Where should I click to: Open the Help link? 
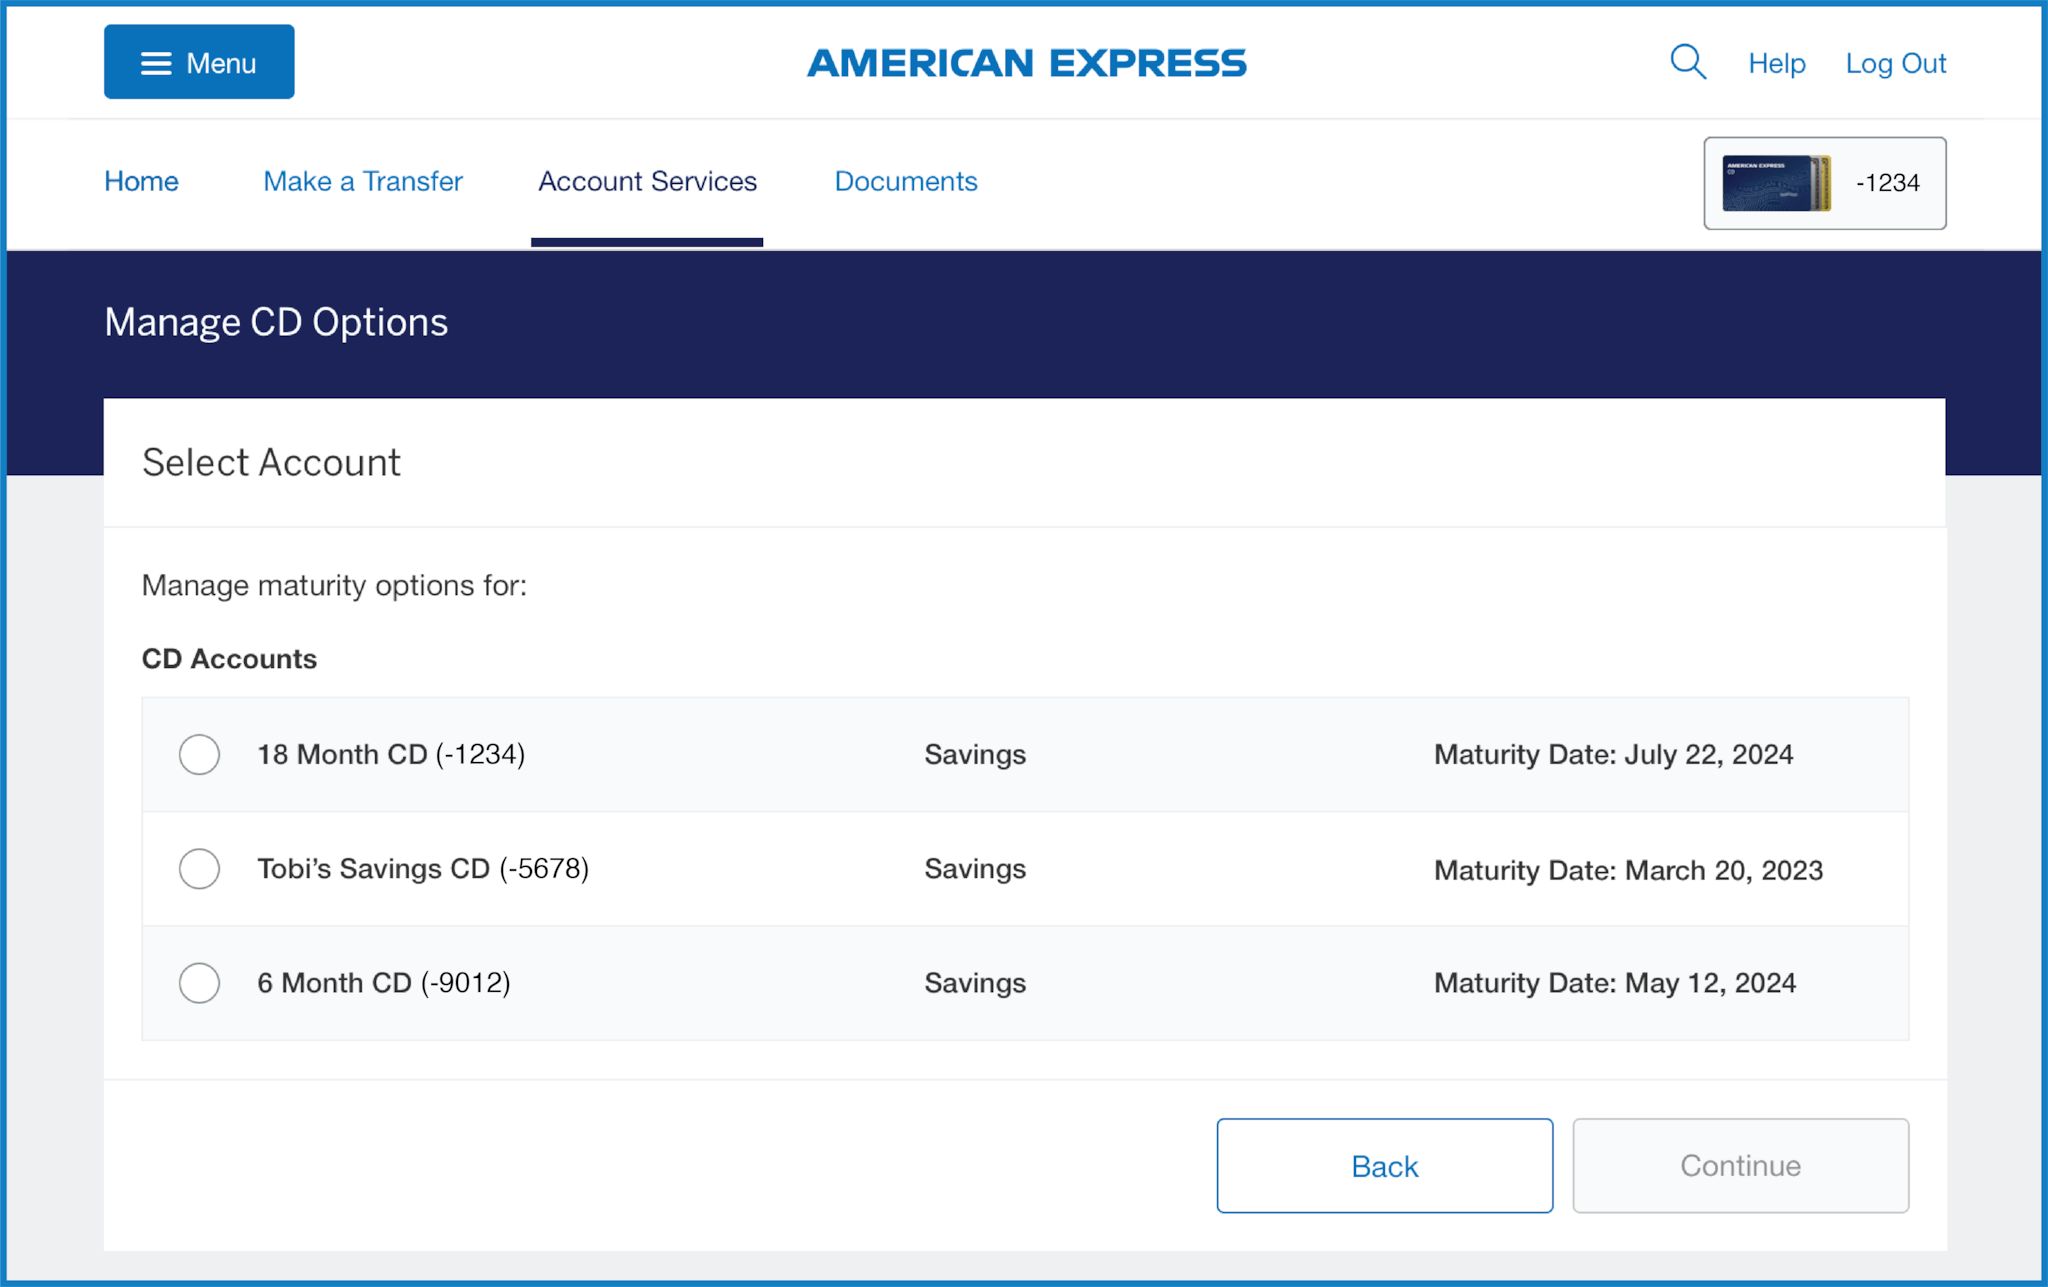point(1776,62)
